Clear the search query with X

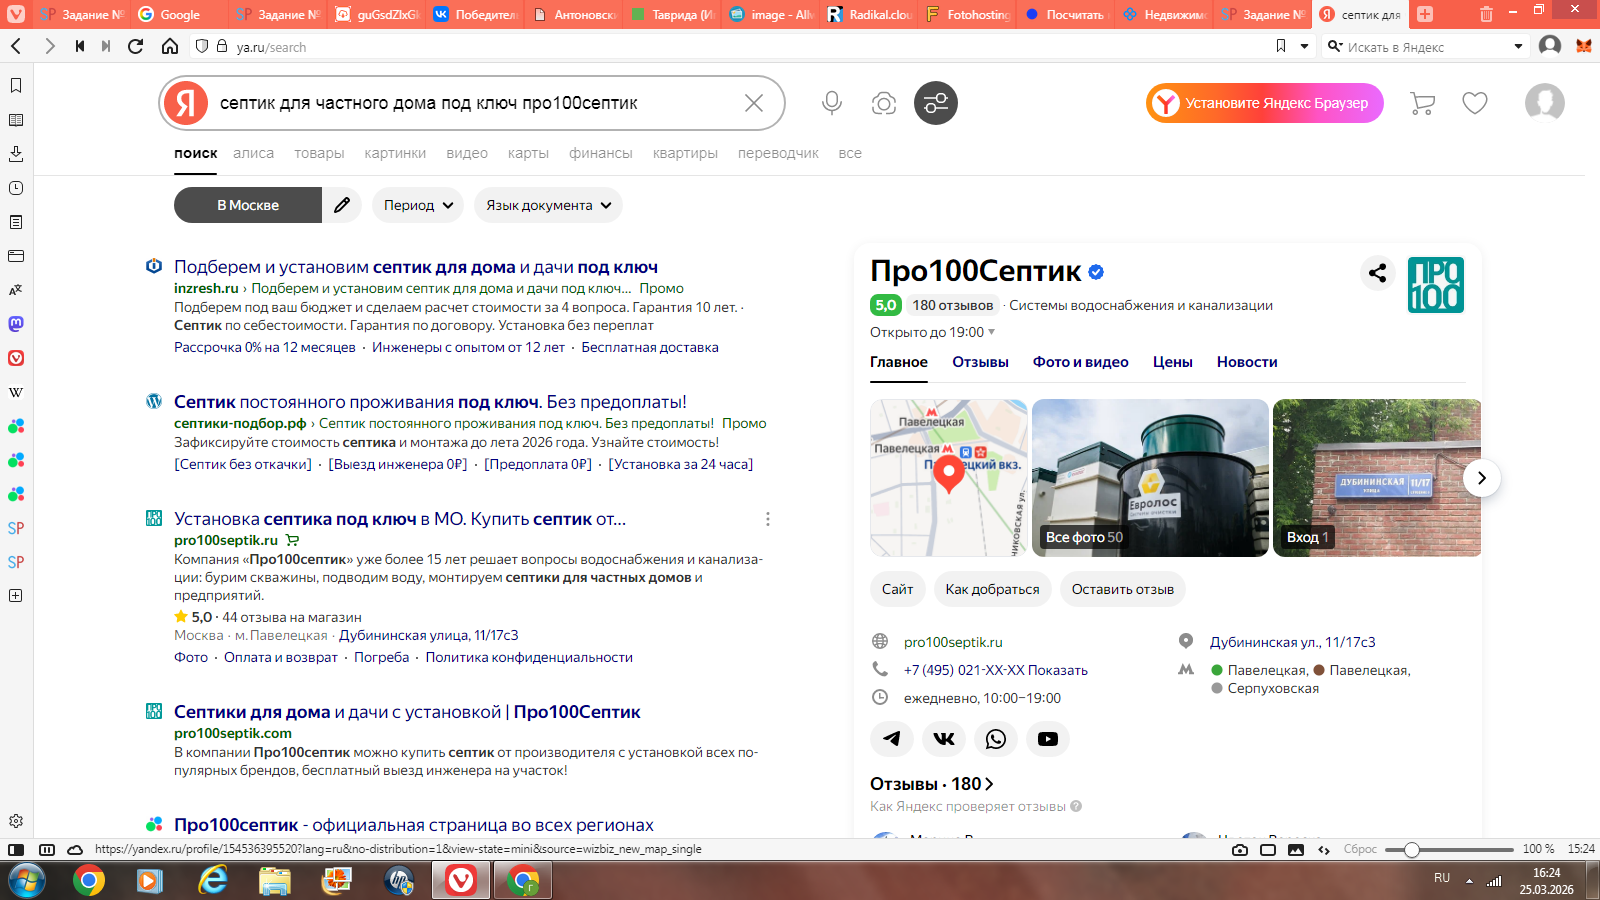pyautogui.click(x=754, y=103)
